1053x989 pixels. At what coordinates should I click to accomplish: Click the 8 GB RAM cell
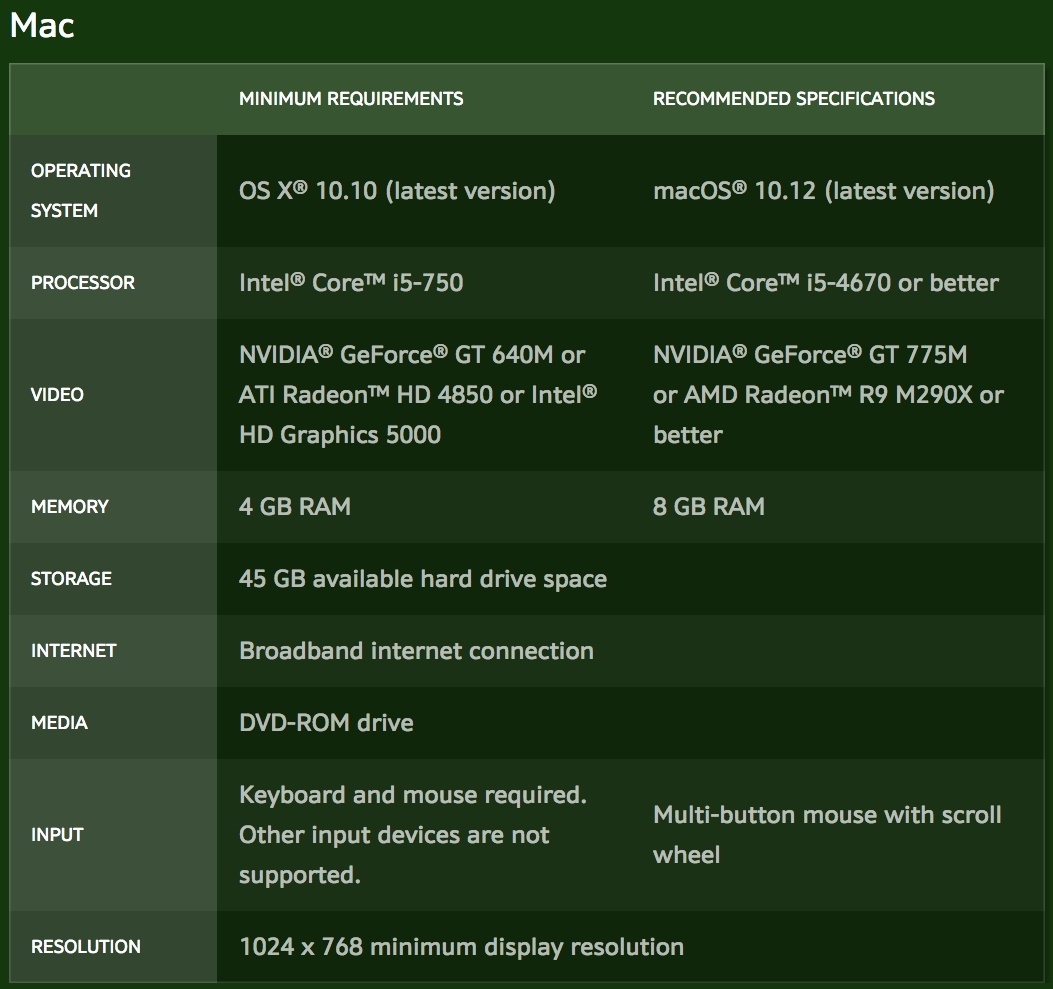tap(708, 507)
